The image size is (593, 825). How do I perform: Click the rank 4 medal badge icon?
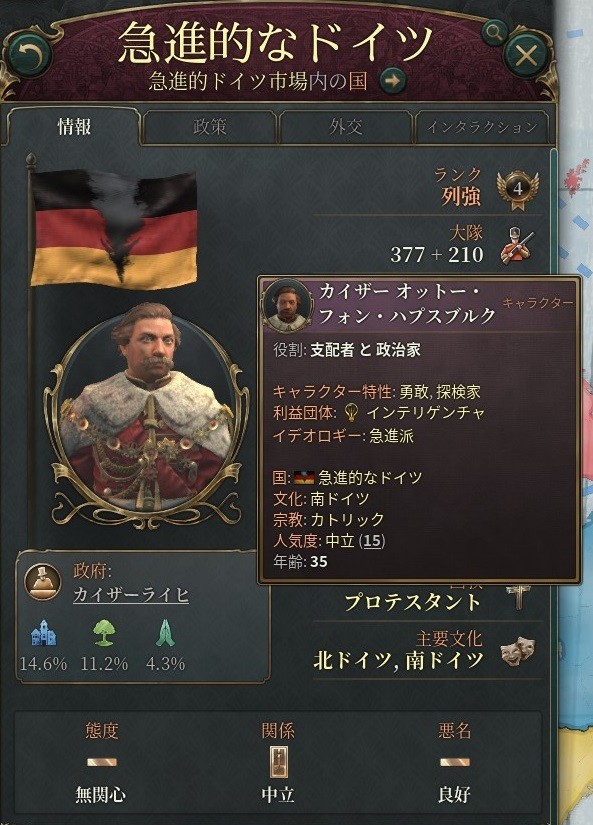[x=518, y=190]
